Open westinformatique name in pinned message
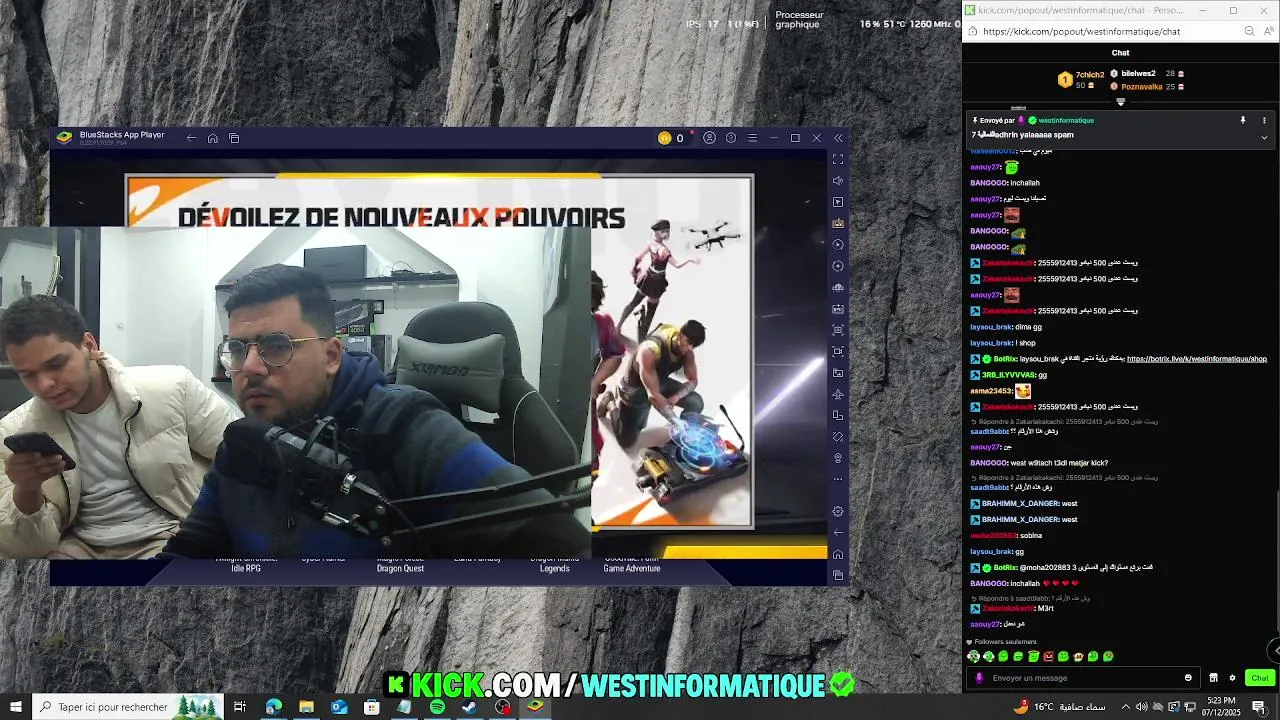1280x720 pixels. point(1067,120)
